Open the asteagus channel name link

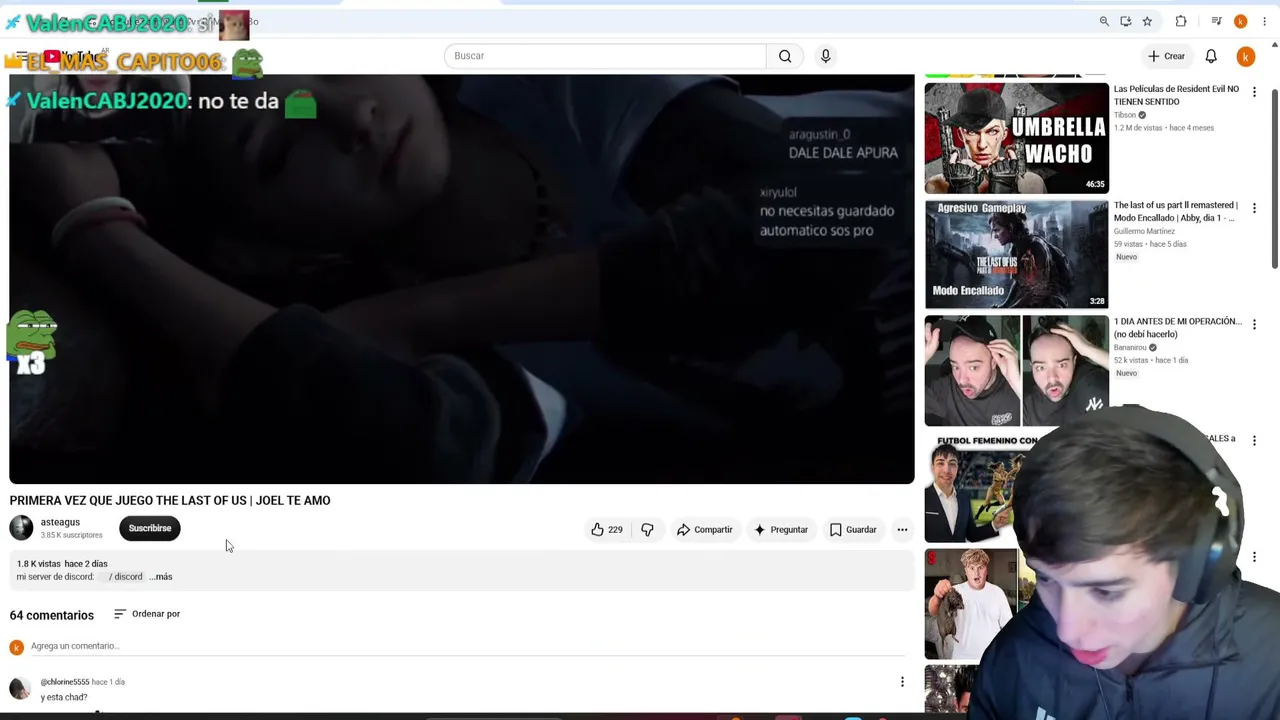[x=60, y=522]
